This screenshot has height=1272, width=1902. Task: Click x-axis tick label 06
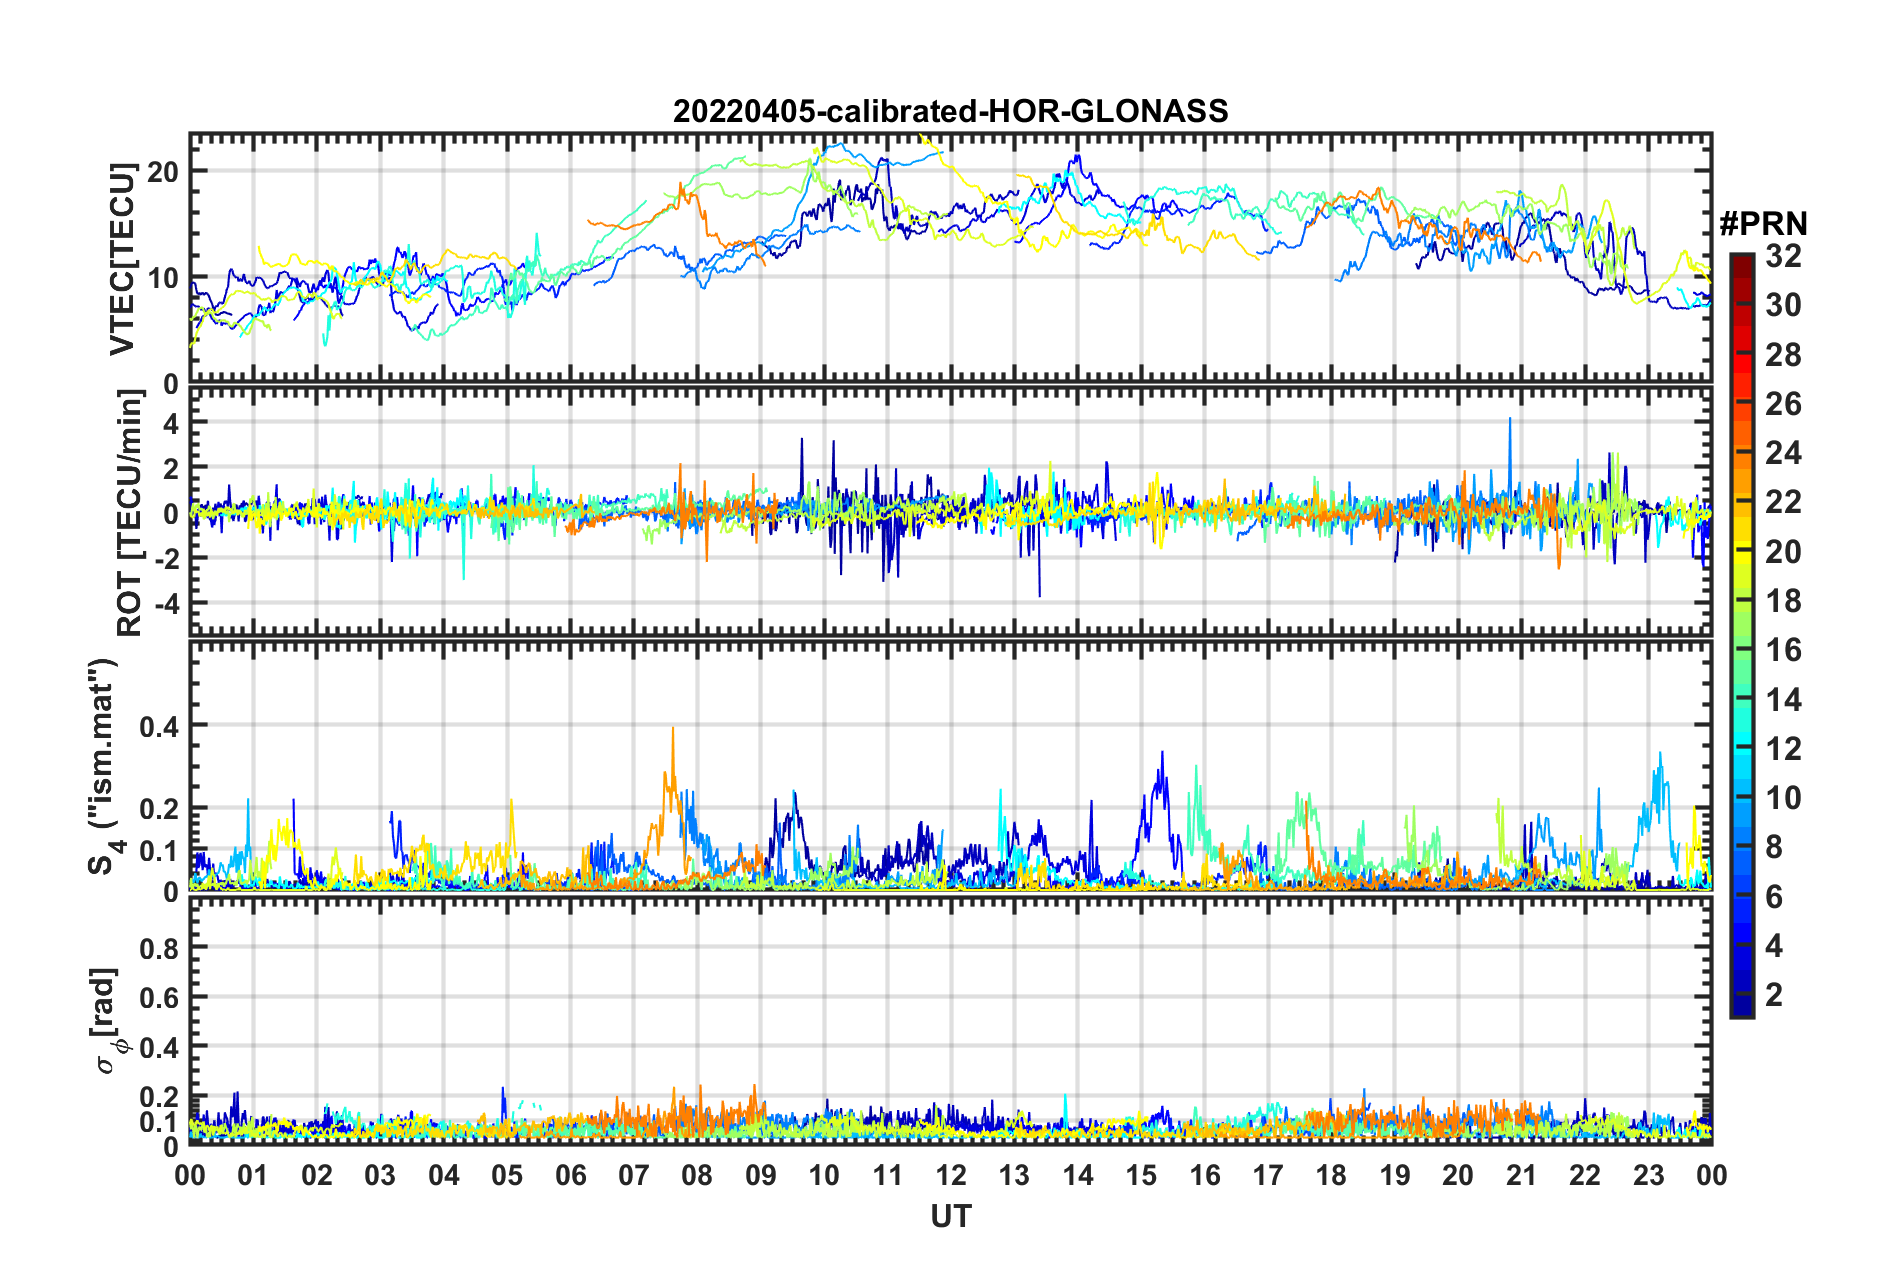coord(571,1175)
